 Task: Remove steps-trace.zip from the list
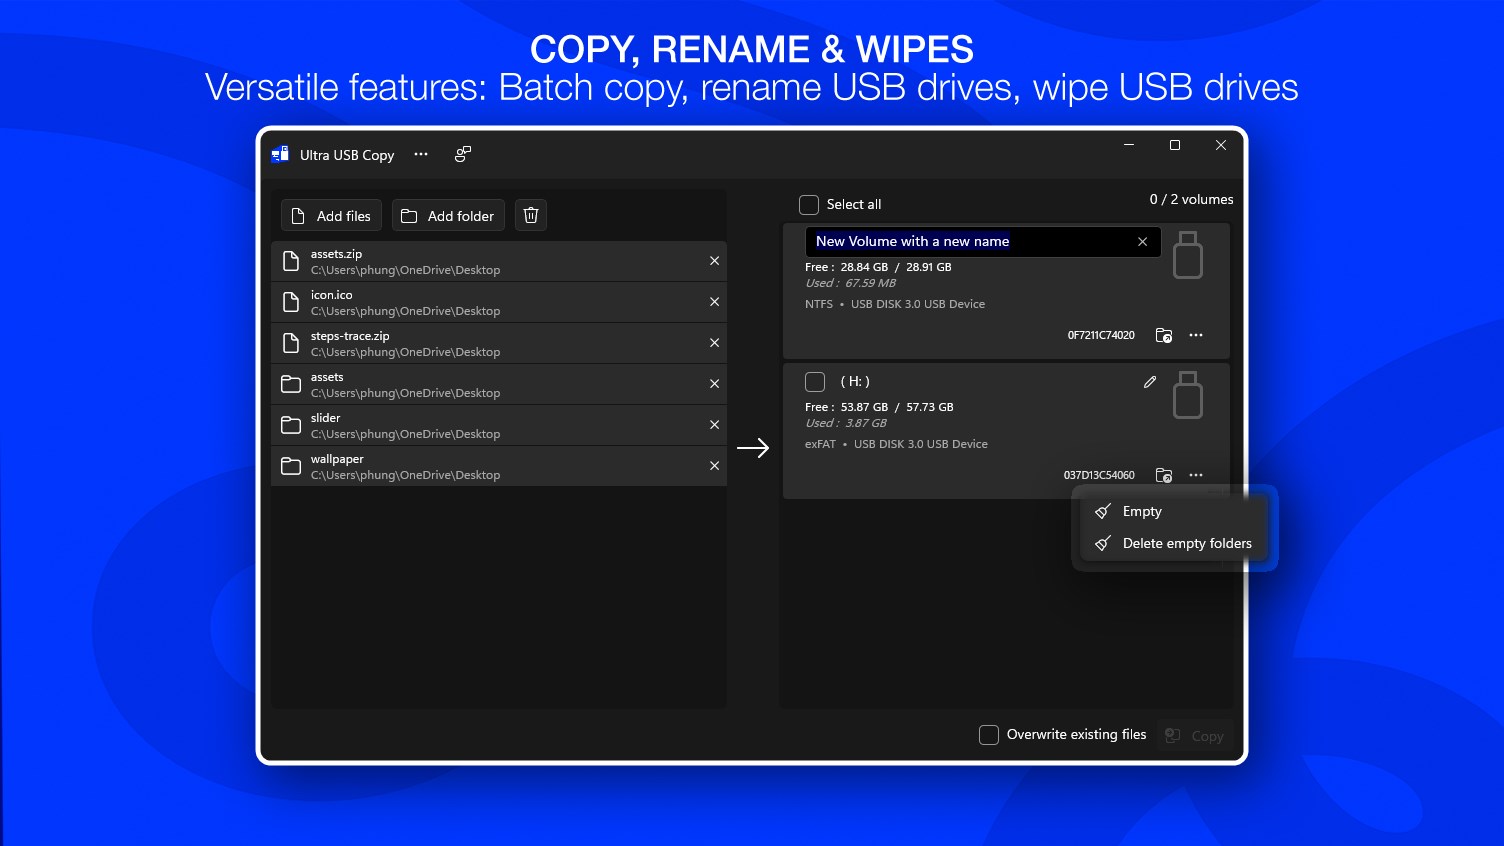click(x=714, y=343)
